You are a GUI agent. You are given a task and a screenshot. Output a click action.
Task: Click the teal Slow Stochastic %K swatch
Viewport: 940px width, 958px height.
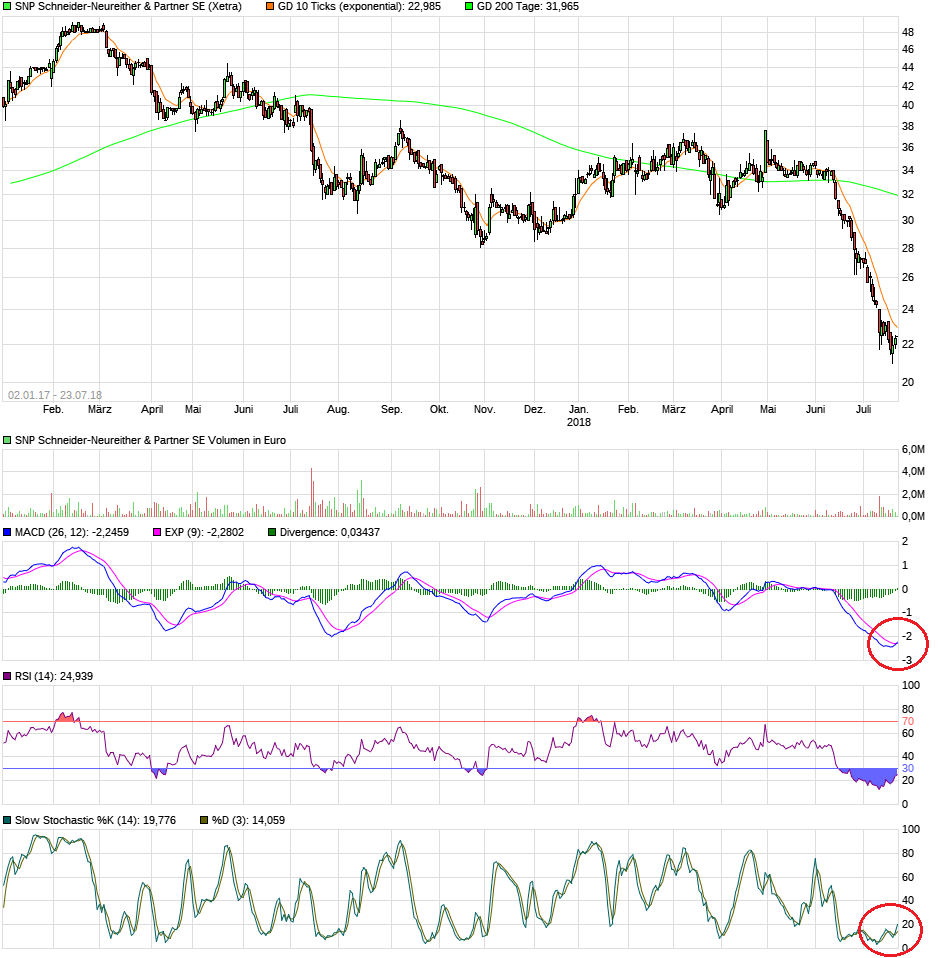7,820
